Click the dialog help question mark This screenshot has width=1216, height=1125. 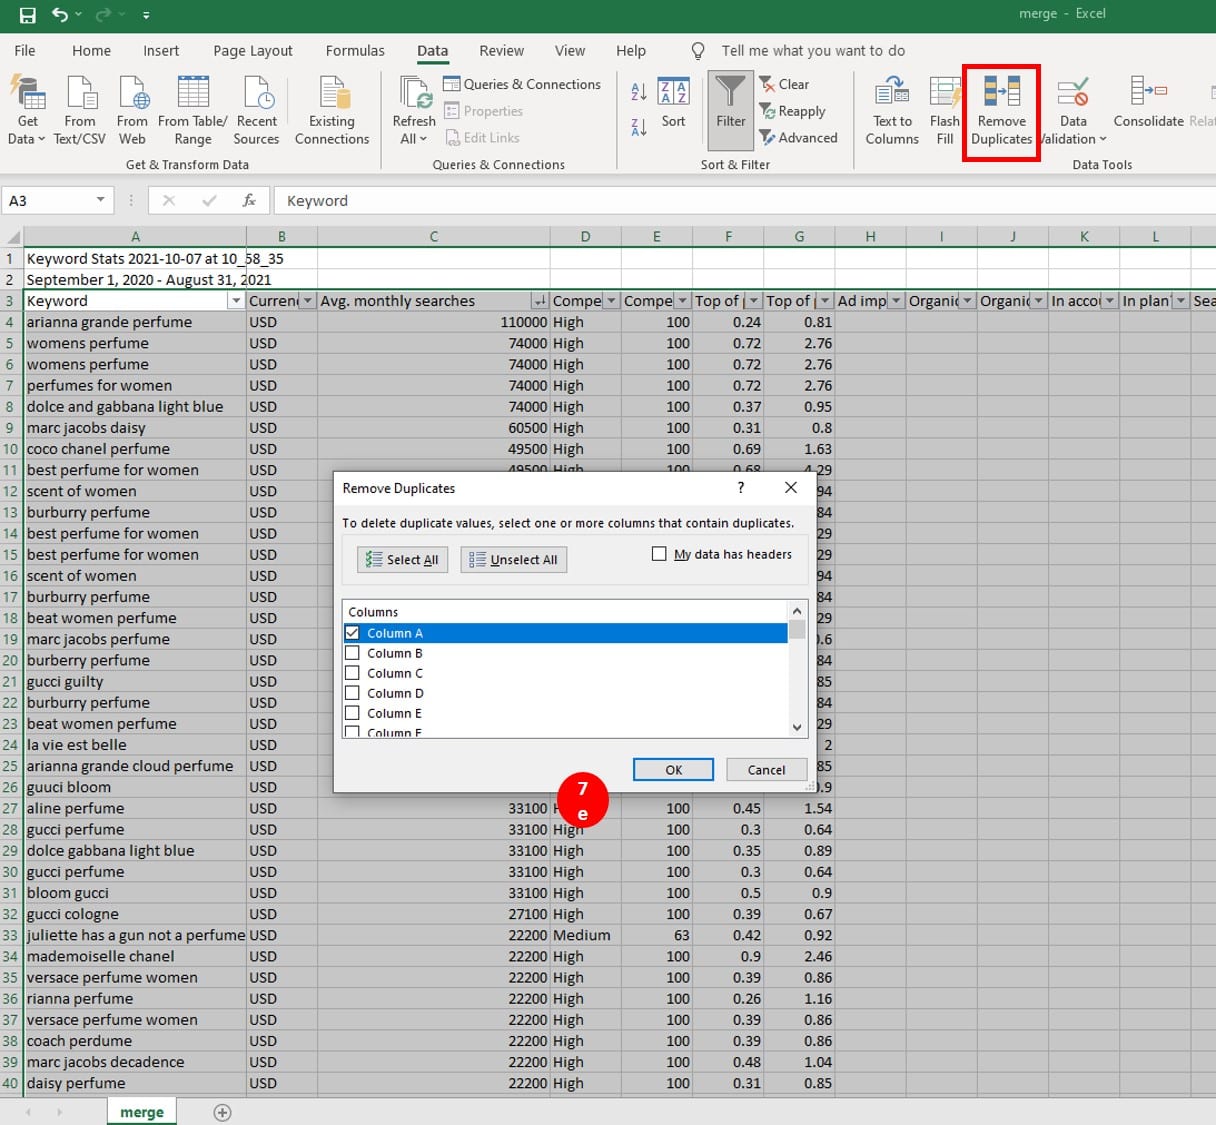741,487
